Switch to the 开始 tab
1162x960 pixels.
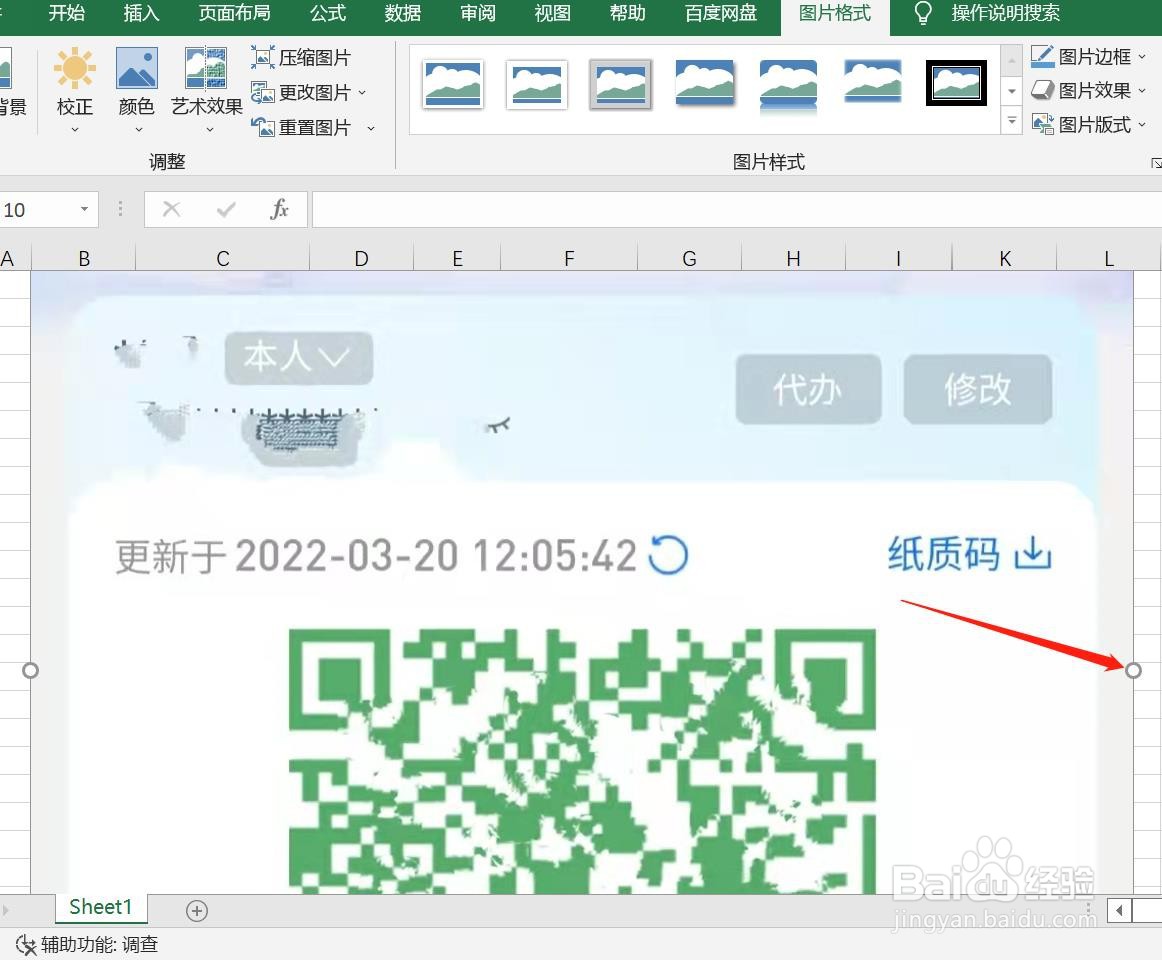(67, 13)
